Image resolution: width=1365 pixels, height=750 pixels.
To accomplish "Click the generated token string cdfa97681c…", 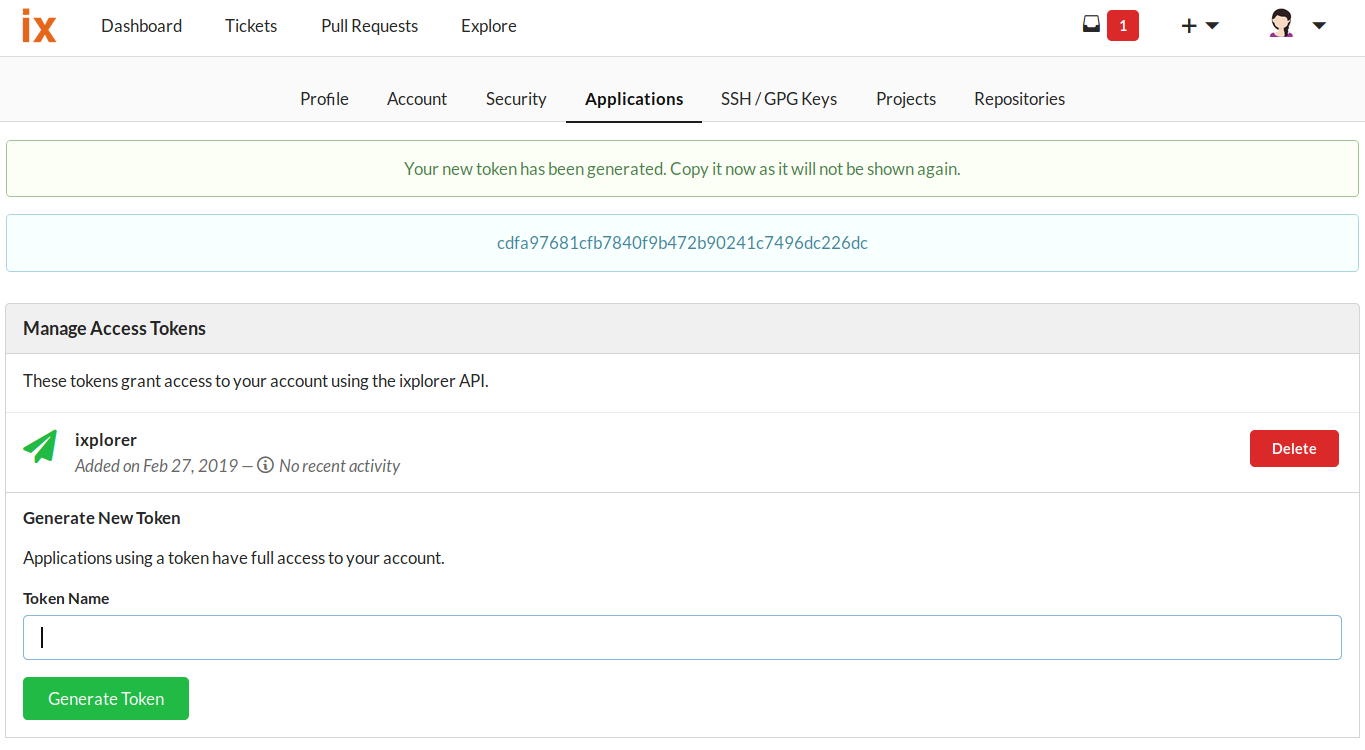I will click(682, 243).
